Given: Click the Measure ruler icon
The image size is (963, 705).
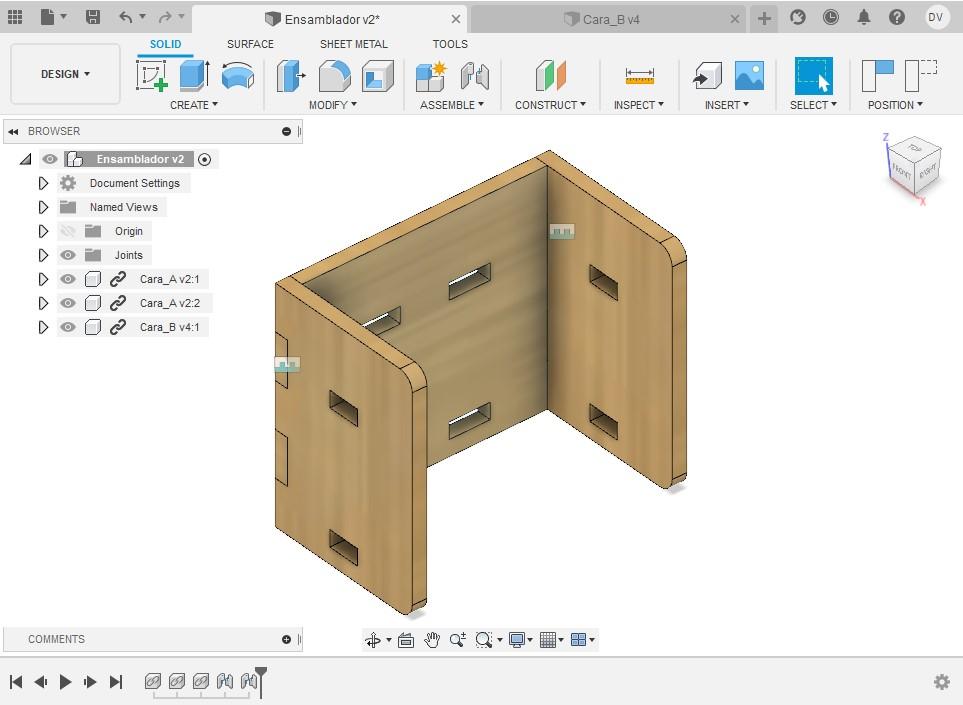Looking at the screenshot, I should [x=639, y=76].
